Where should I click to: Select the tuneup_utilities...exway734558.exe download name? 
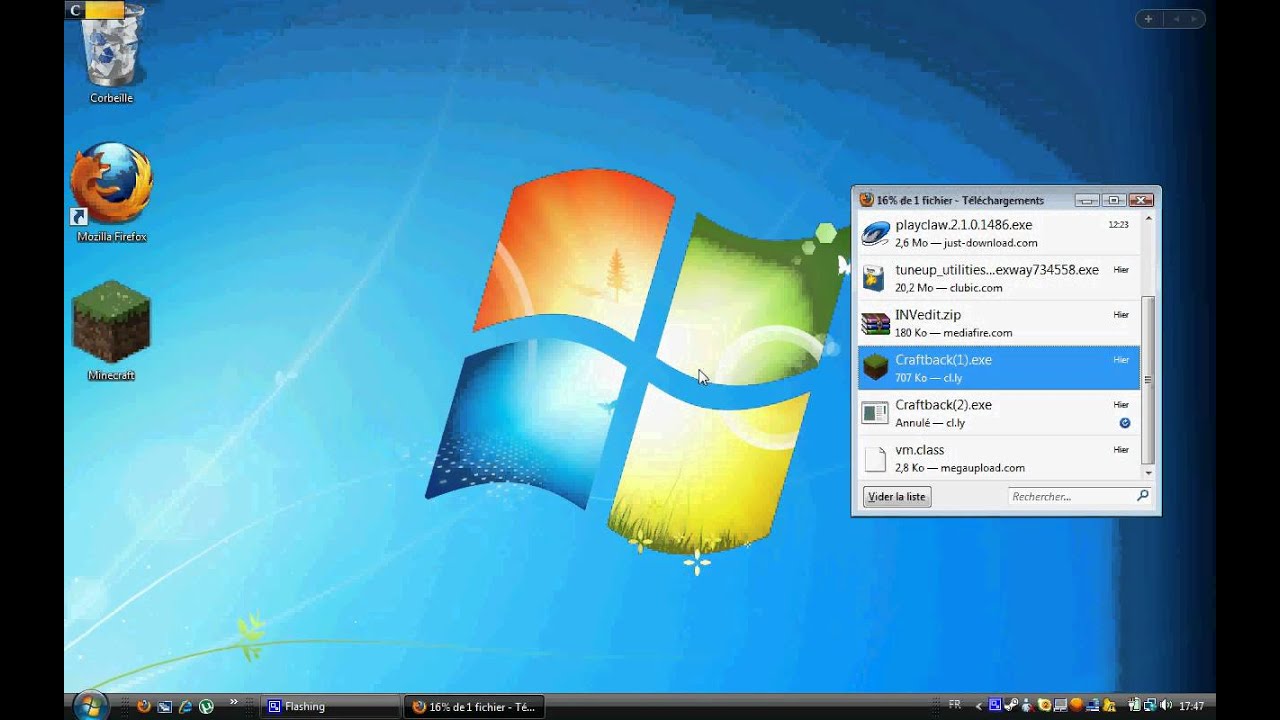pos(997,270)
